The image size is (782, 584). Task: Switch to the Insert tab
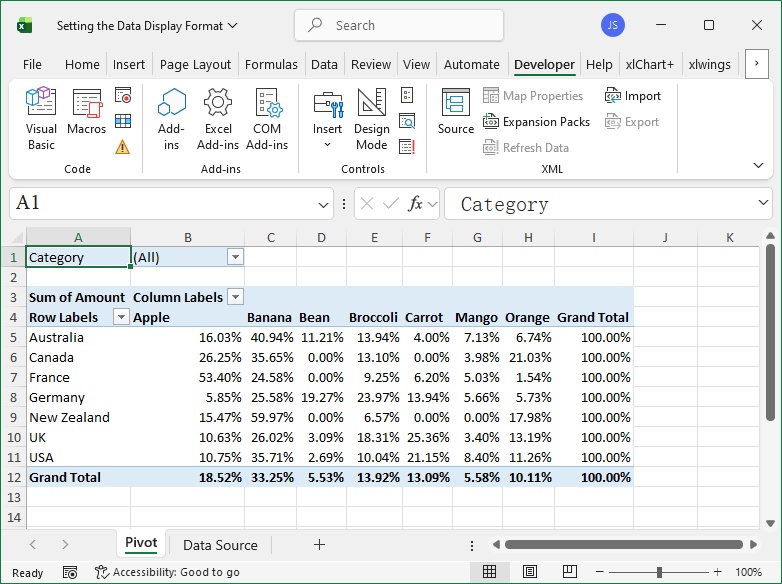pyautogui.click(x=129, y=64)
